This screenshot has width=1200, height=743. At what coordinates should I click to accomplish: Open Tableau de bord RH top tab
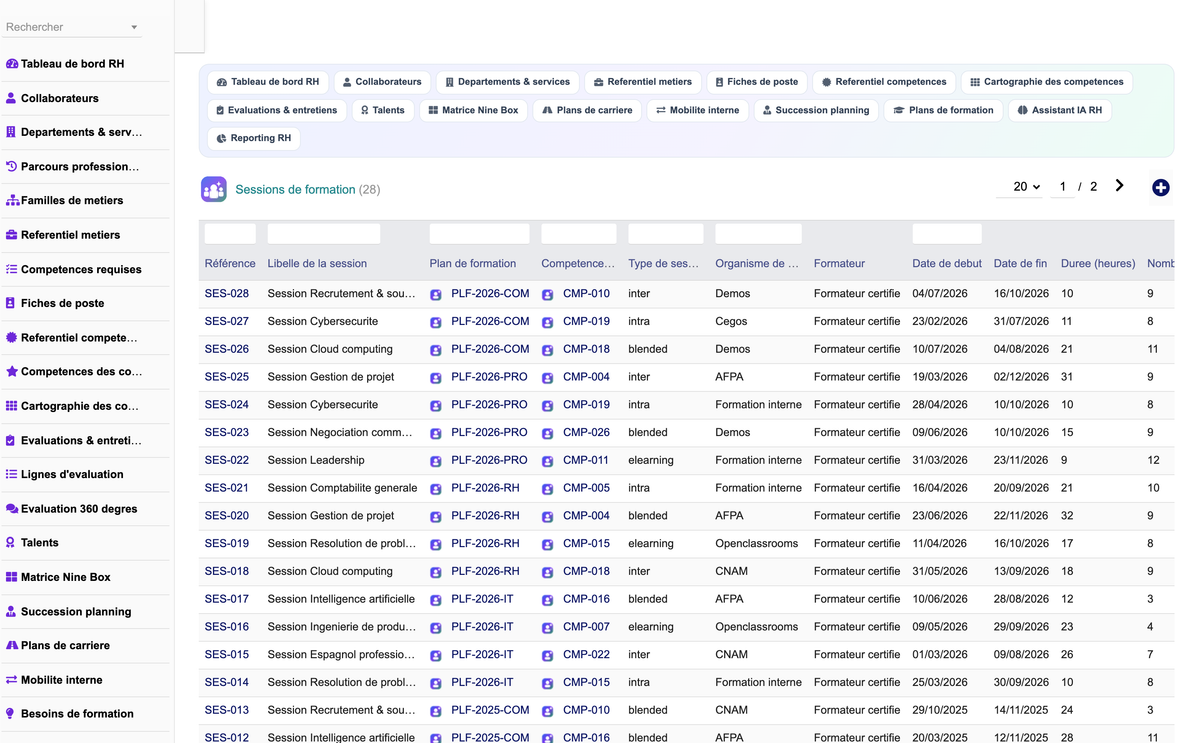268,82
